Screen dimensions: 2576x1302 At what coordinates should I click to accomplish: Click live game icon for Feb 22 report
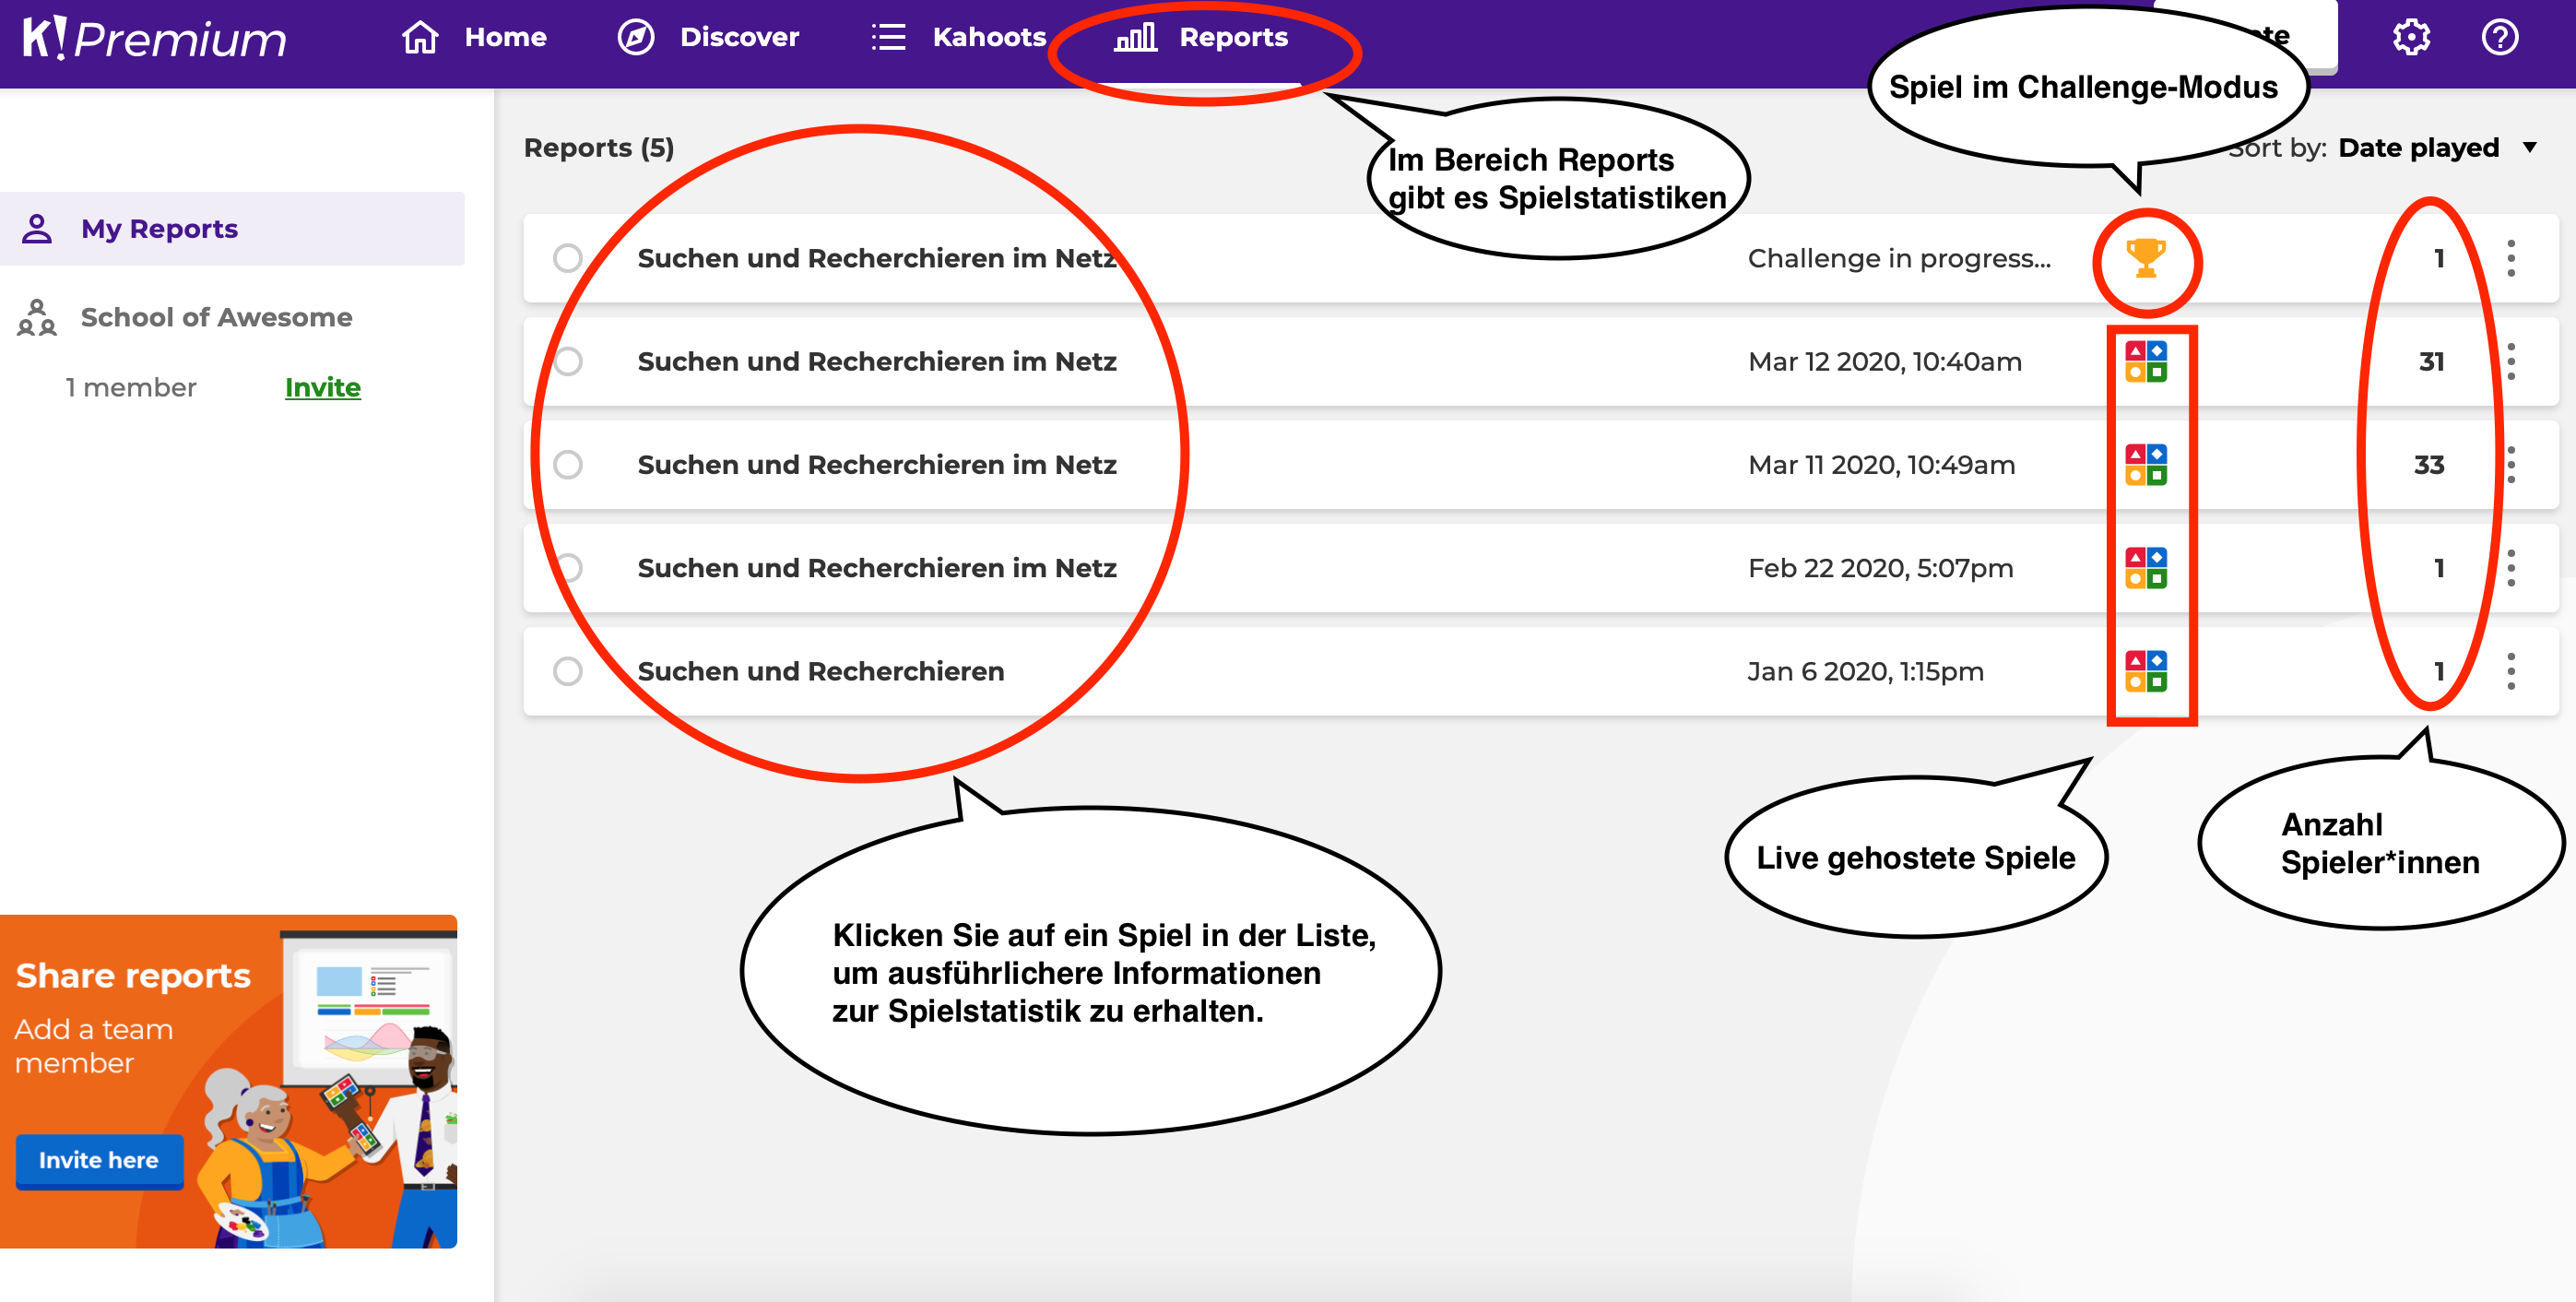2146,568
